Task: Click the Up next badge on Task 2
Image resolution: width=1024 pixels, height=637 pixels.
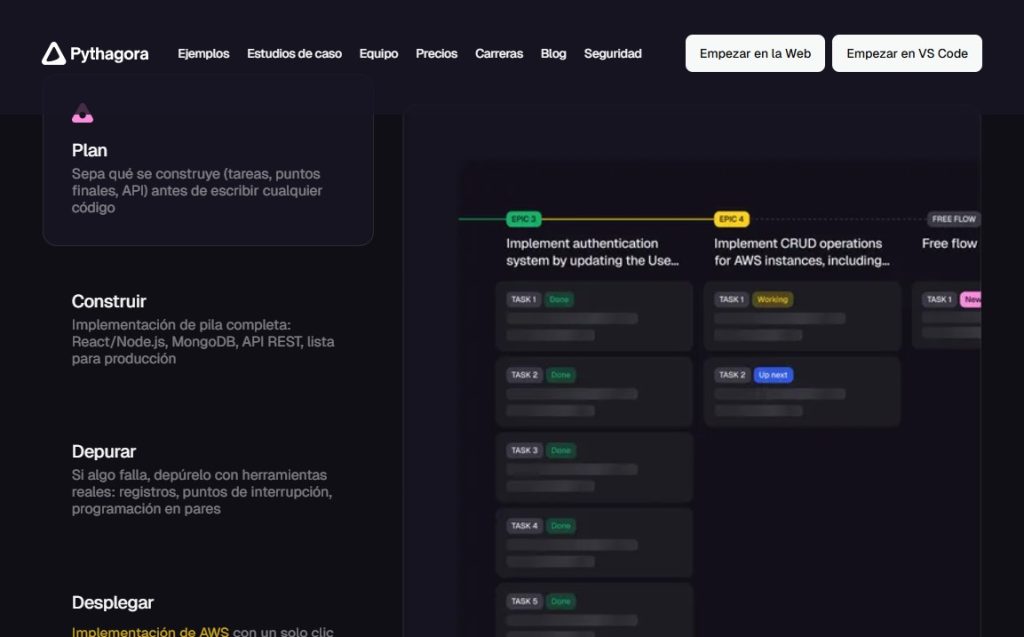Action: click(x=773, y=375)
